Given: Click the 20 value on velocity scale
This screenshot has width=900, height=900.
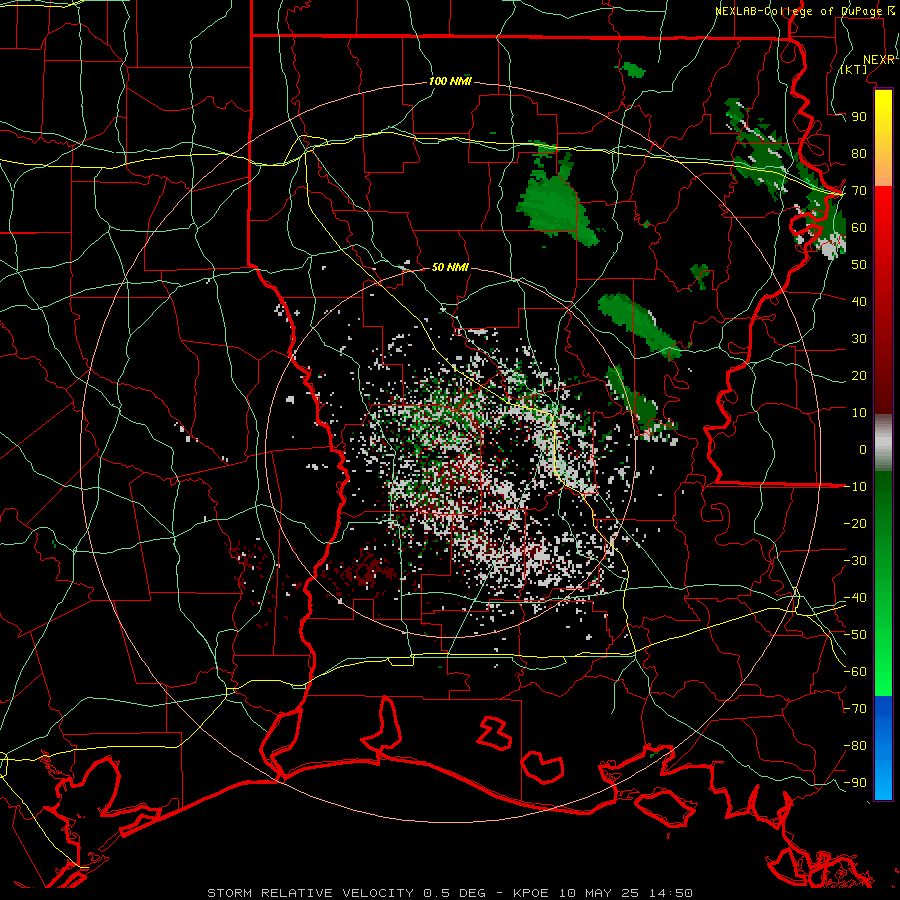Looking at the screenshot, I should click(859, 375).
